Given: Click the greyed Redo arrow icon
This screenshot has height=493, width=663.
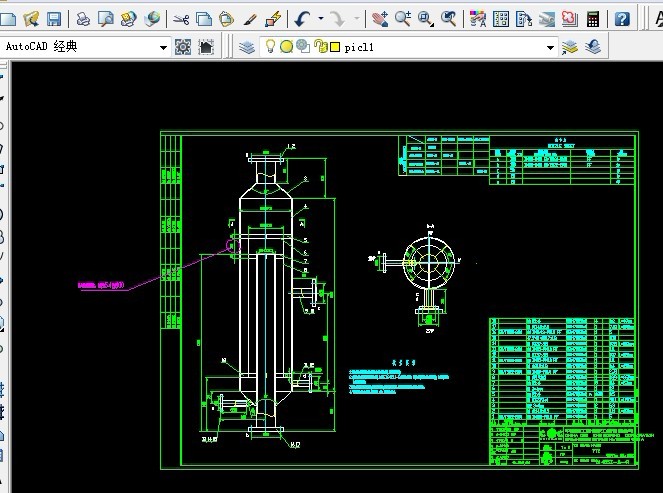Looking at the screenshot, I should click(x=337, y=19).
